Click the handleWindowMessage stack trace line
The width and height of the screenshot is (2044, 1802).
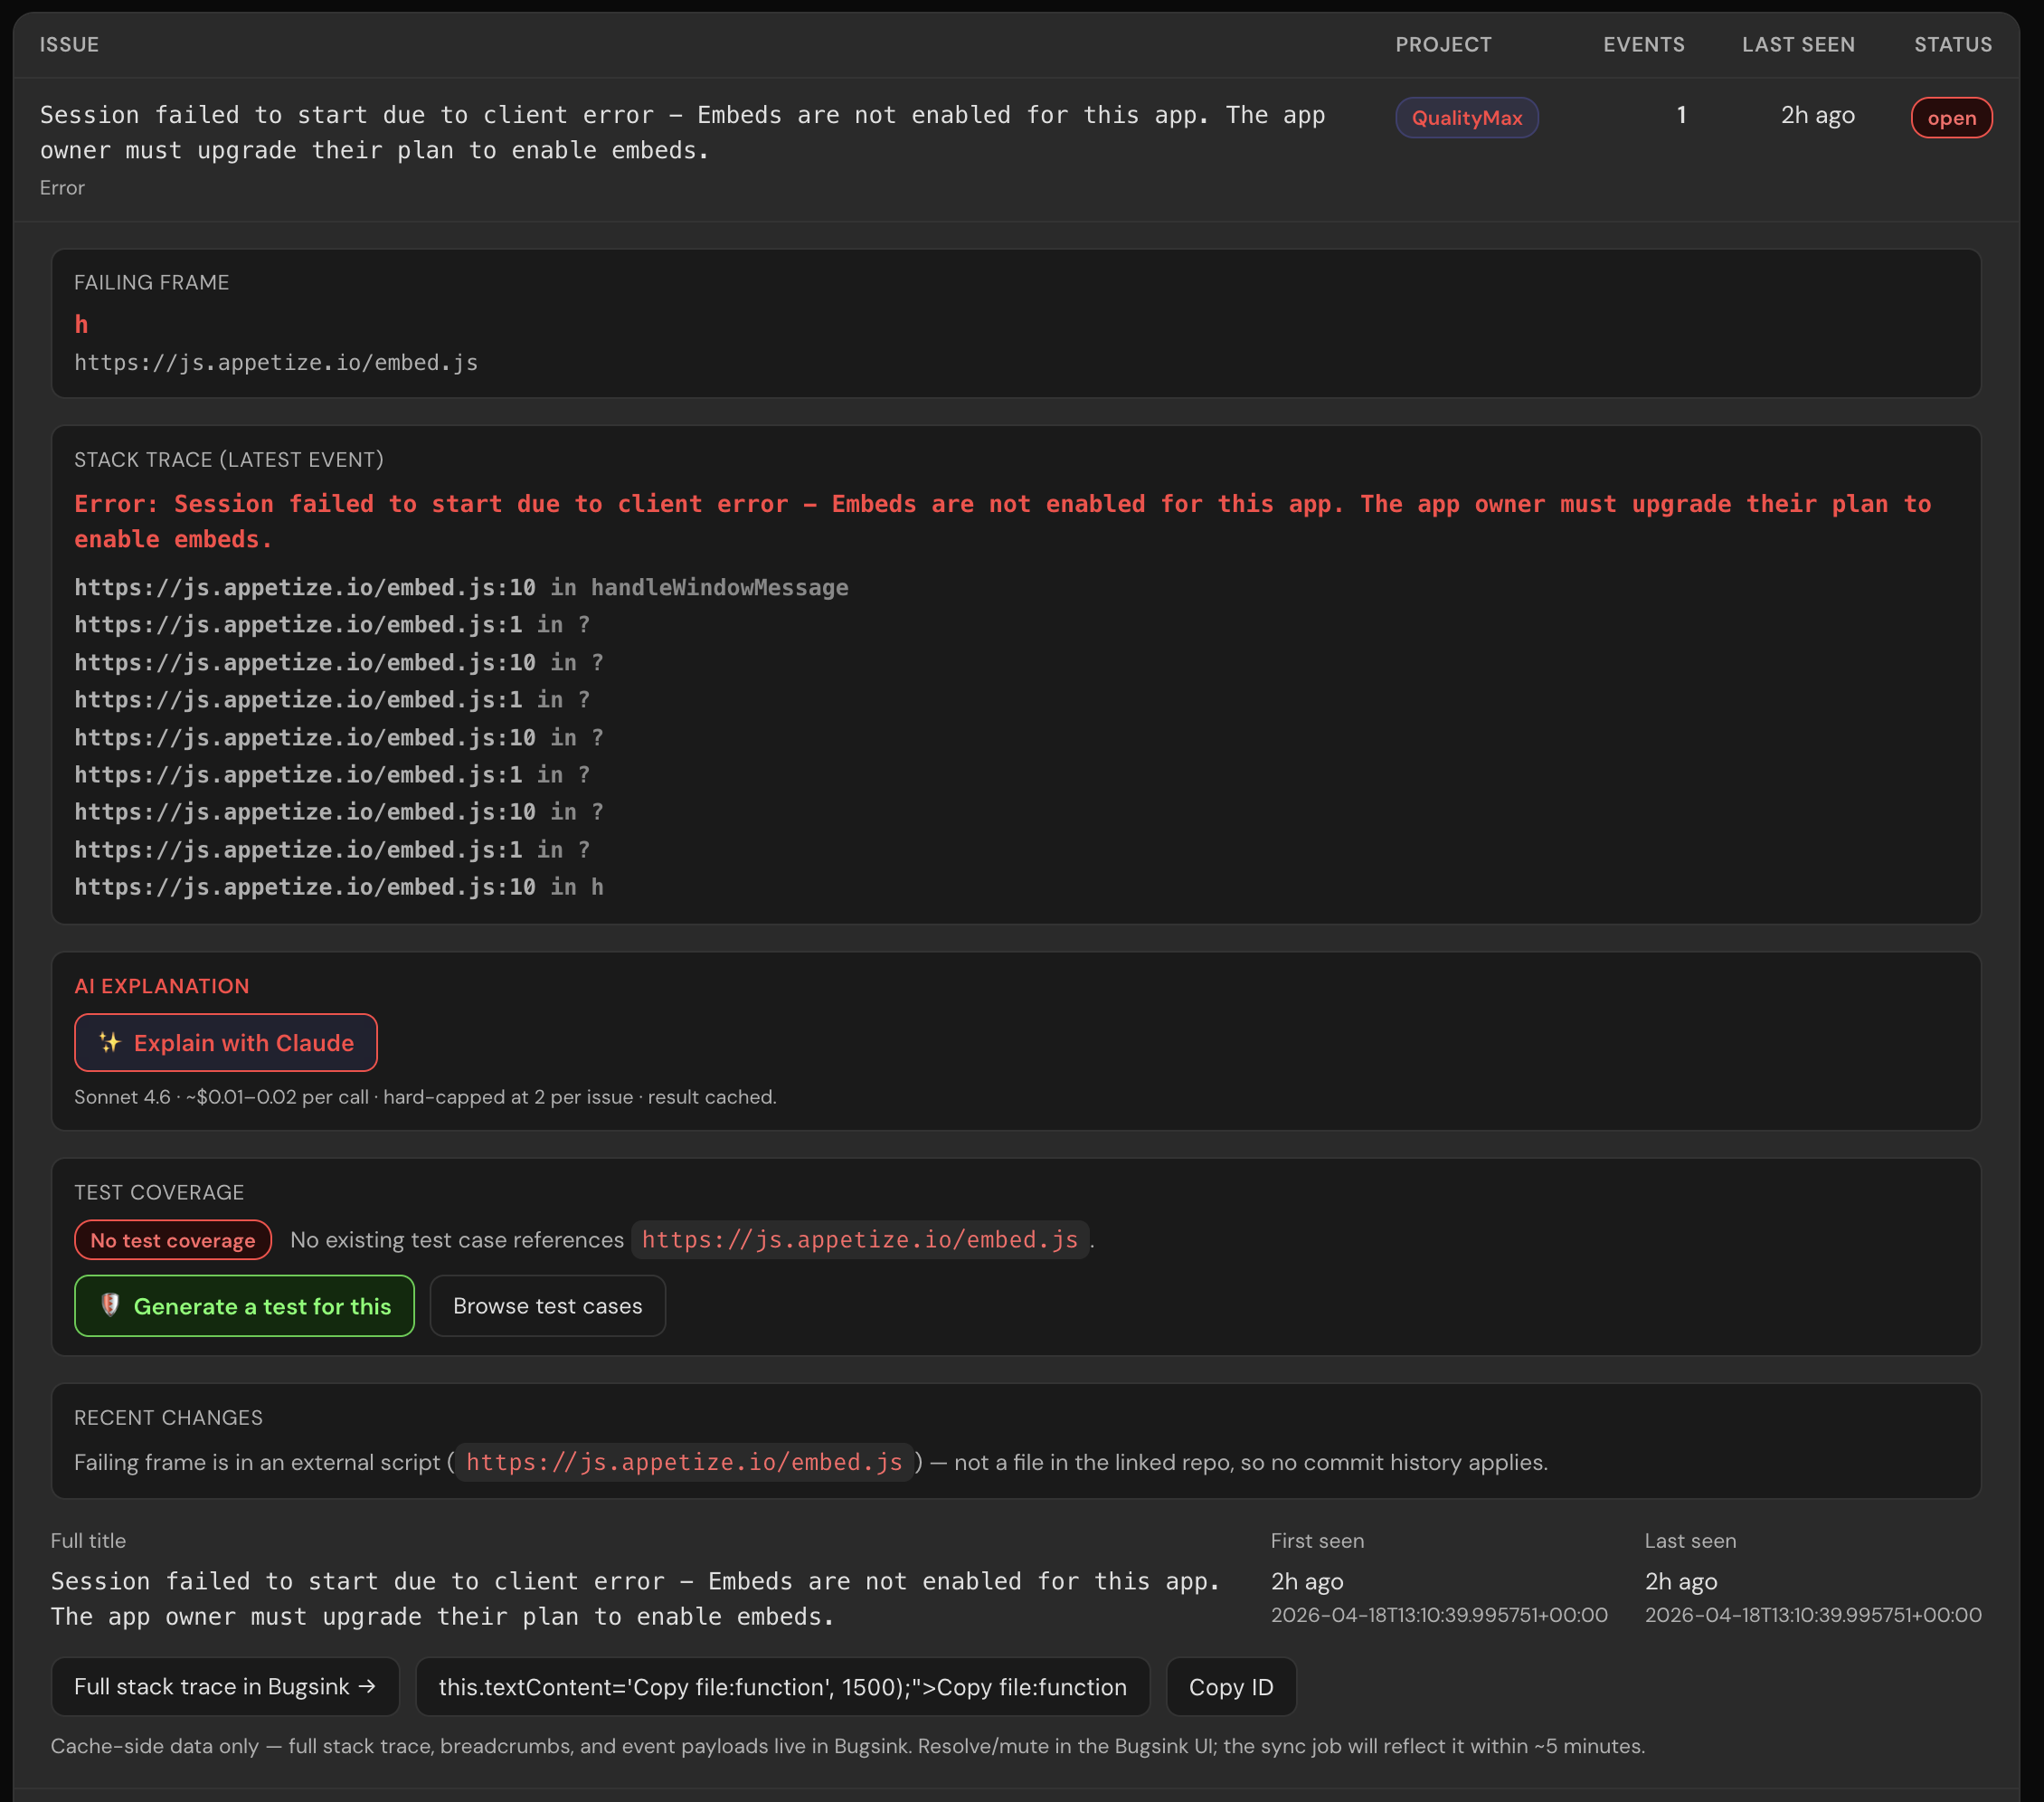coord(460,588)
